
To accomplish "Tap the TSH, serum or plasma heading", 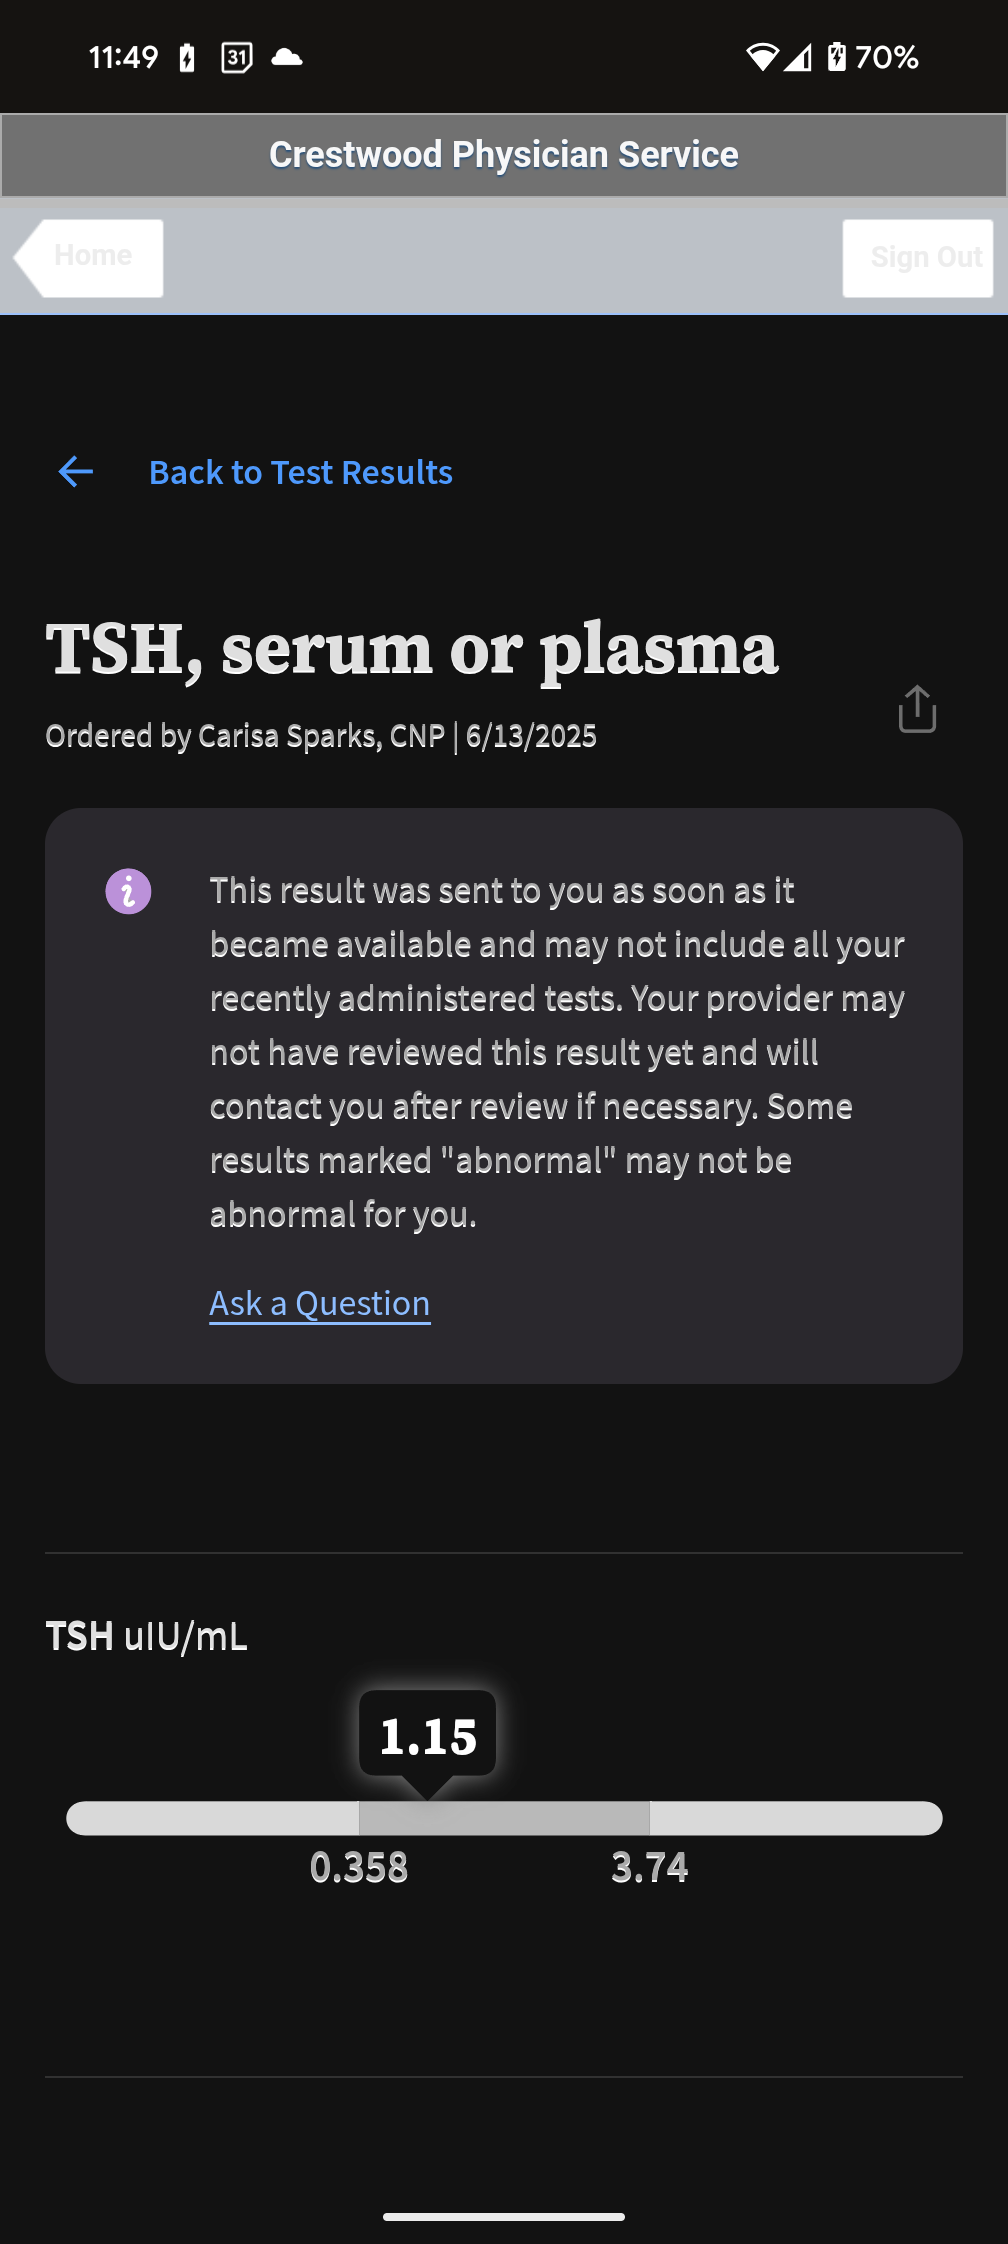I will pyautogui.click(x=412, y=650).
